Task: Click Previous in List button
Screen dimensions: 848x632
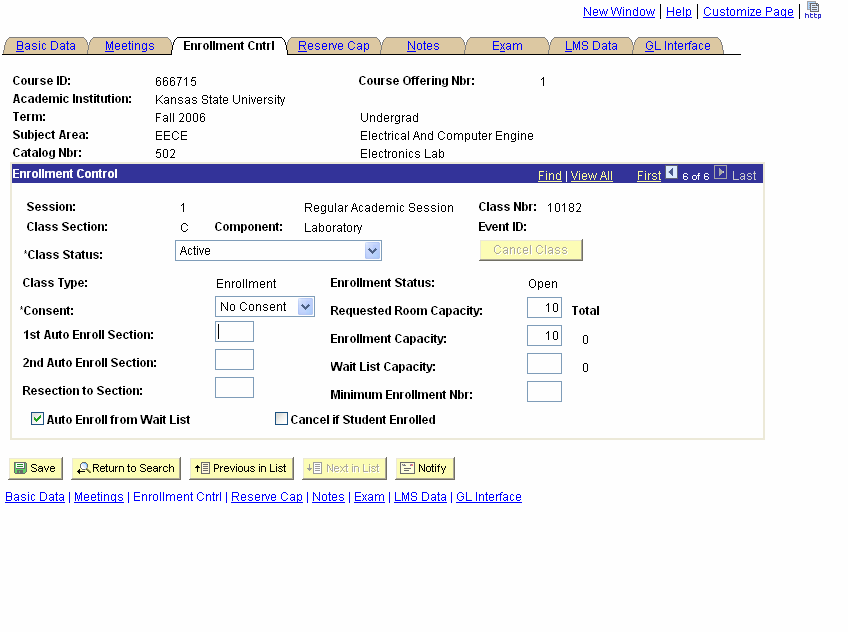Action: tap(241, 468)
